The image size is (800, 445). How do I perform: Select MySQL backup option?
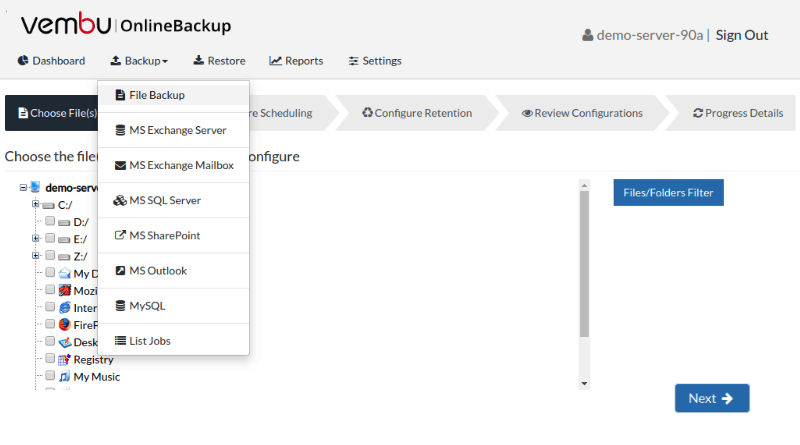pos(173,306)
